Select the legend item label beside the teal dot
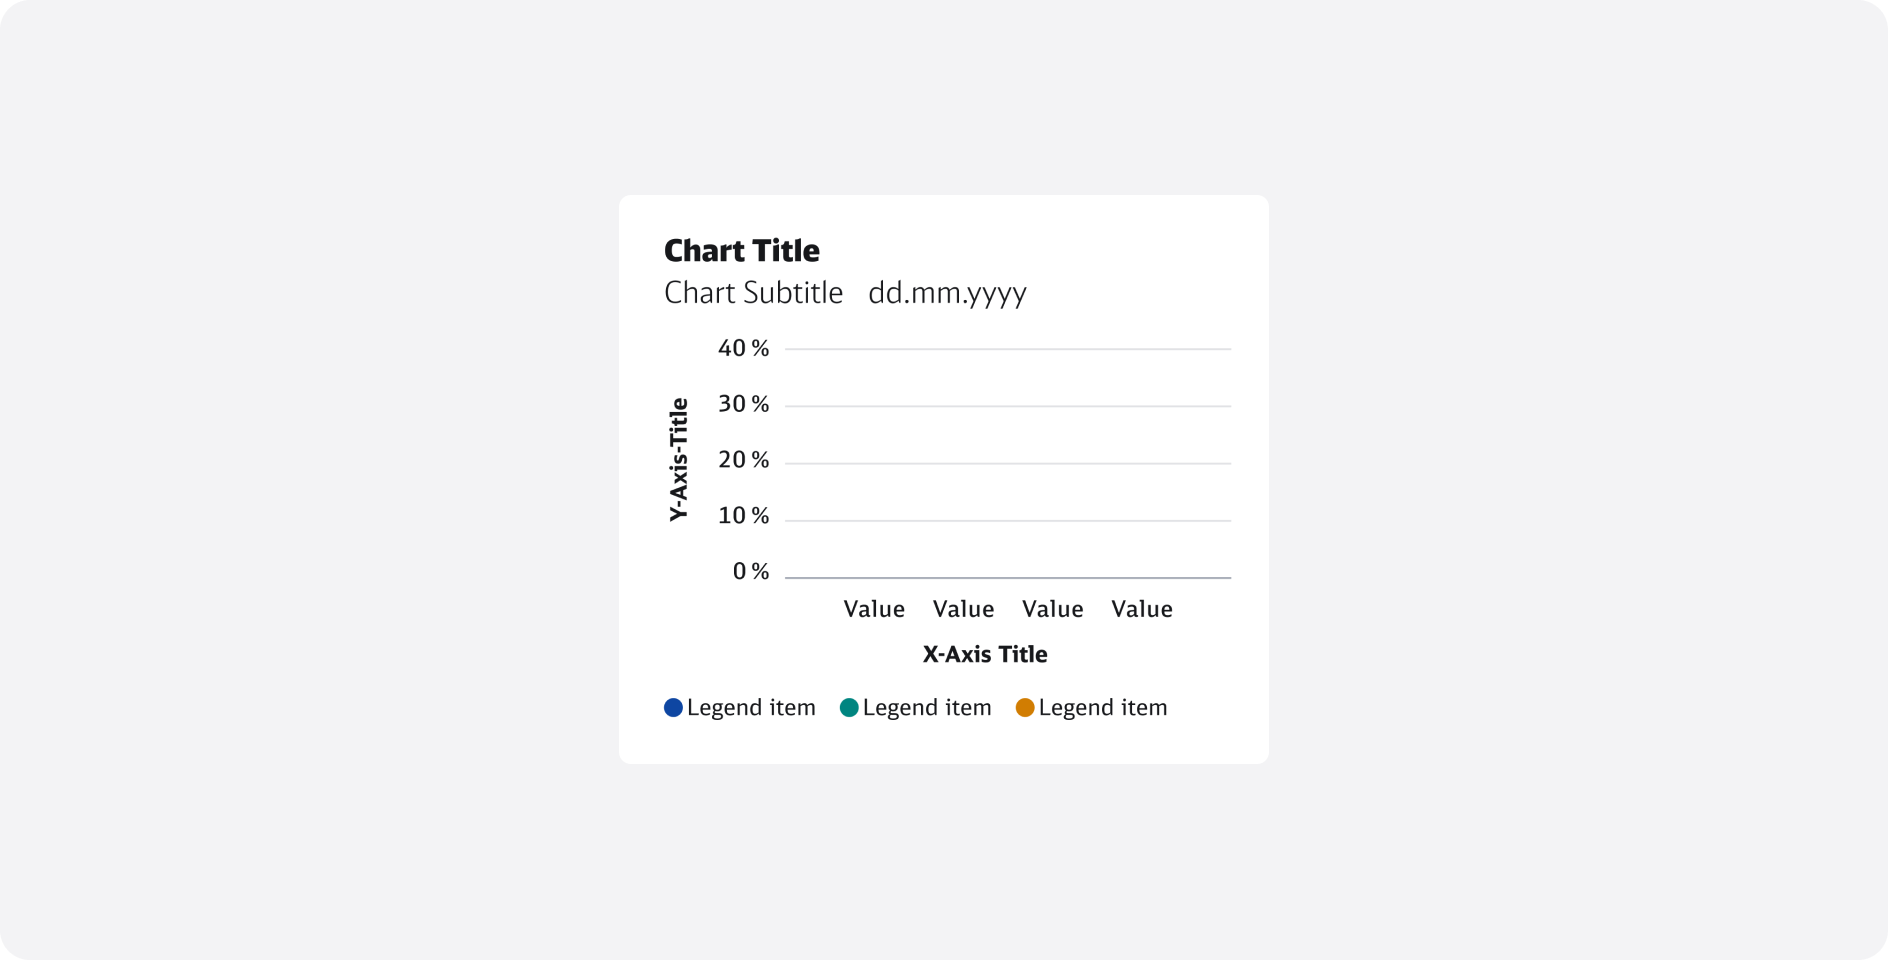 (927, 708)
